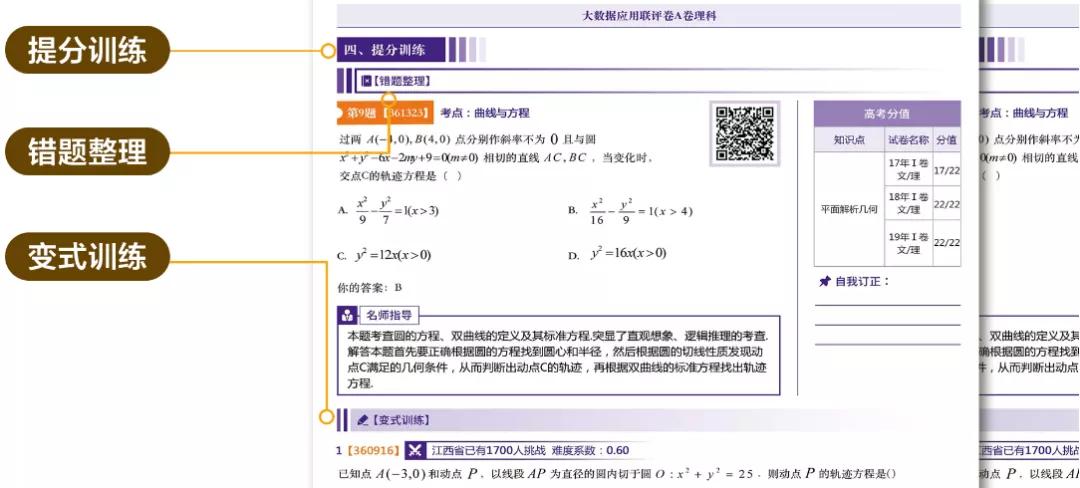Click the icon before 【错题整理】 heading

click(x=366, y=81)
